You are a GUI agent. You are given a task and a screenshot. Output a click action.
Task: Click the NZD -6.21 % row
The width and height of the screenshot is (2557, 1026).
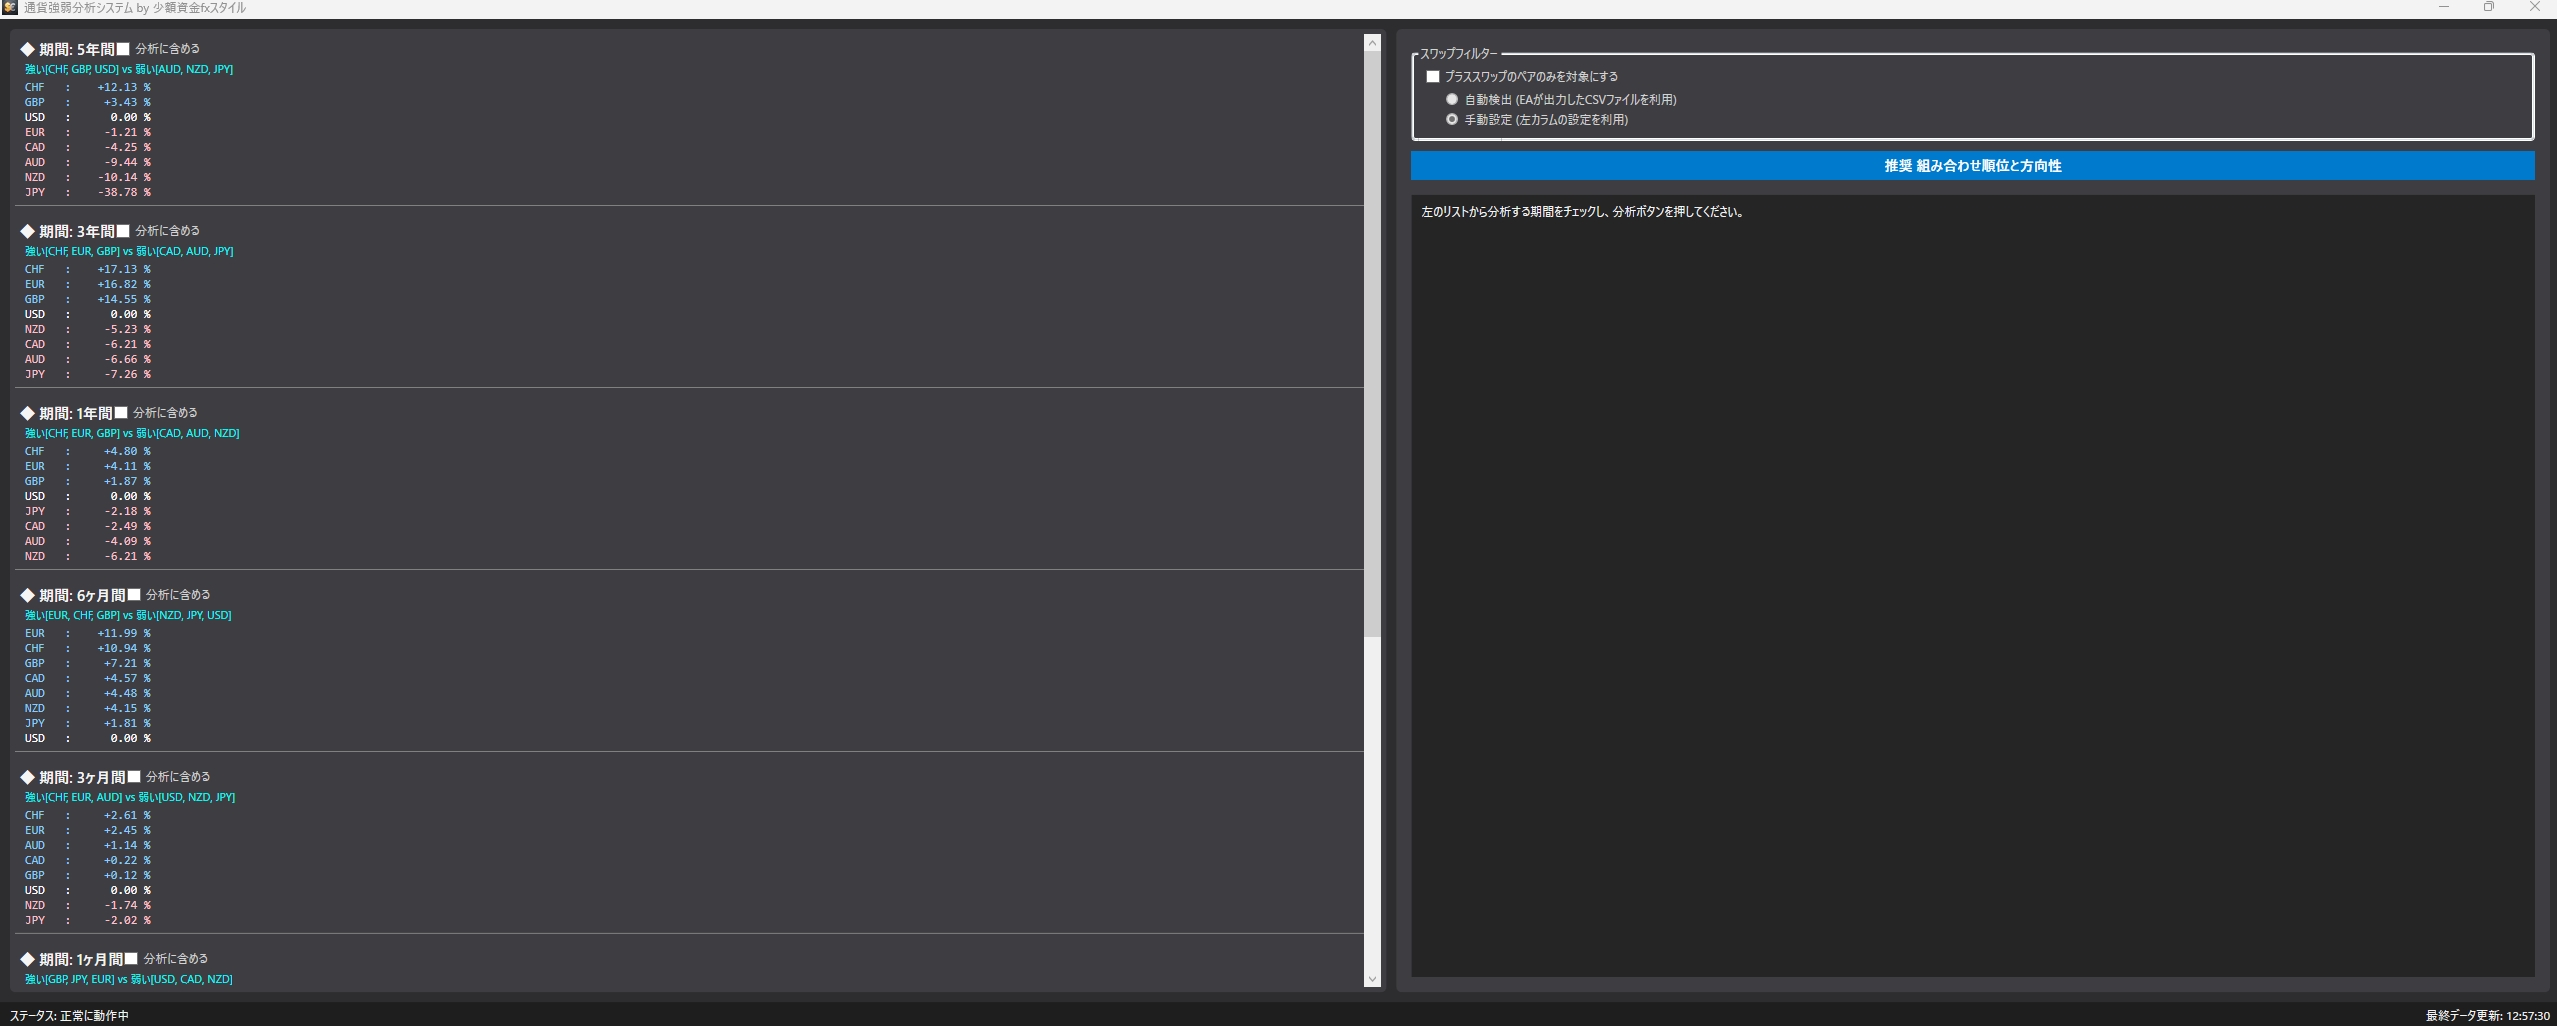pos(88,556)
